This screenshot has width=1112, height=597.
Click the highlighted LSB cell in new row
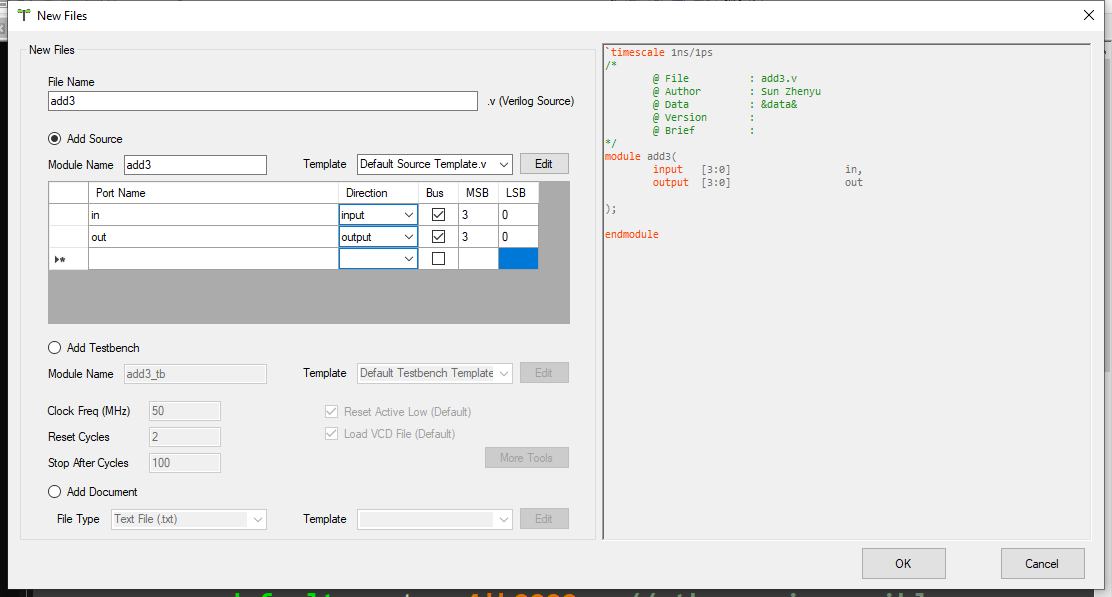(x=518, y=259)
